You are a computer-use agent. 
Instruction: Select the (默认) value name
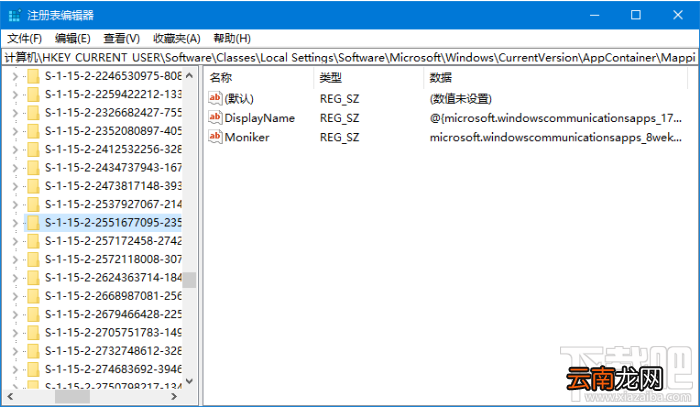(x=239, y=99)
